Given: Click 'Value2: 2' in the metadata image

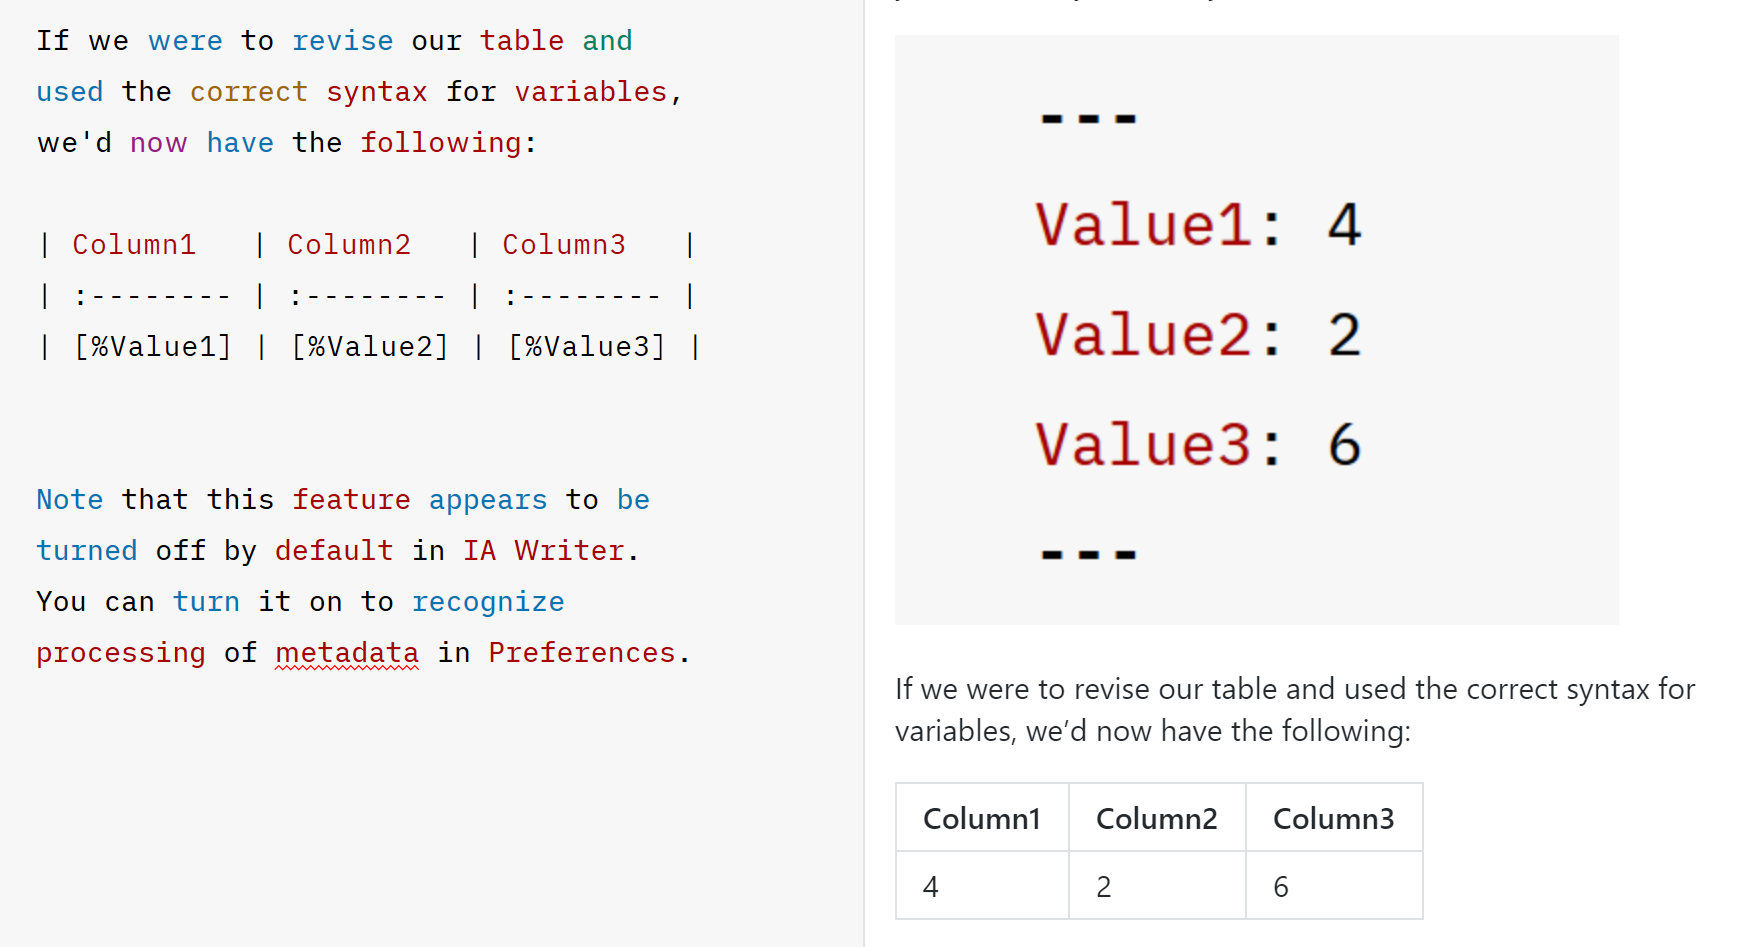Looking at the screenshot, I should click(1198, 334).
